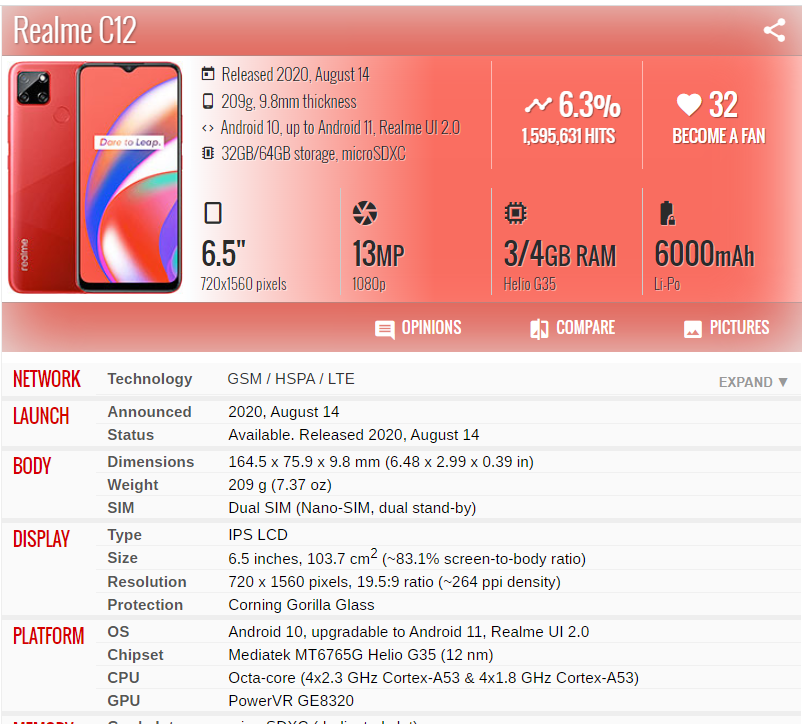Open the Protection spec link
The width and height of the screenshot is (802, 724).
(145, 605)
